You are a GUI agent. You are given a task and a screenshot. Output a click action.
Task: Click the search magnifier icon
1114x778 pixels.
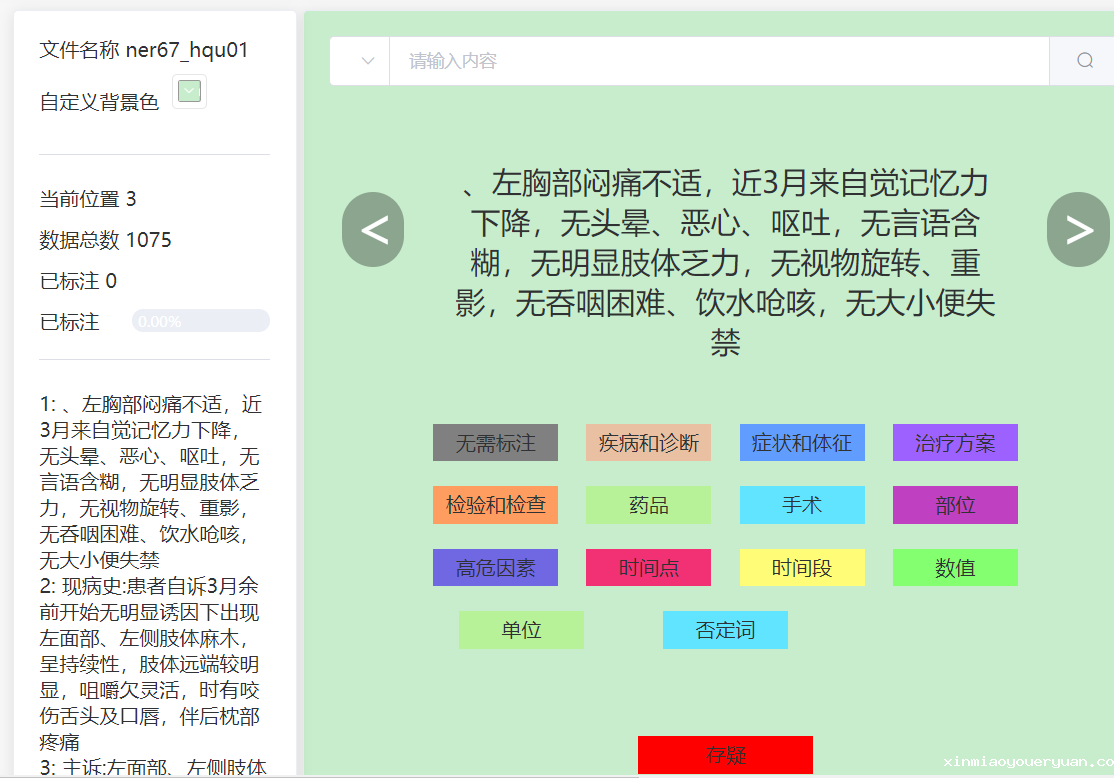[x=1084, y=61]
